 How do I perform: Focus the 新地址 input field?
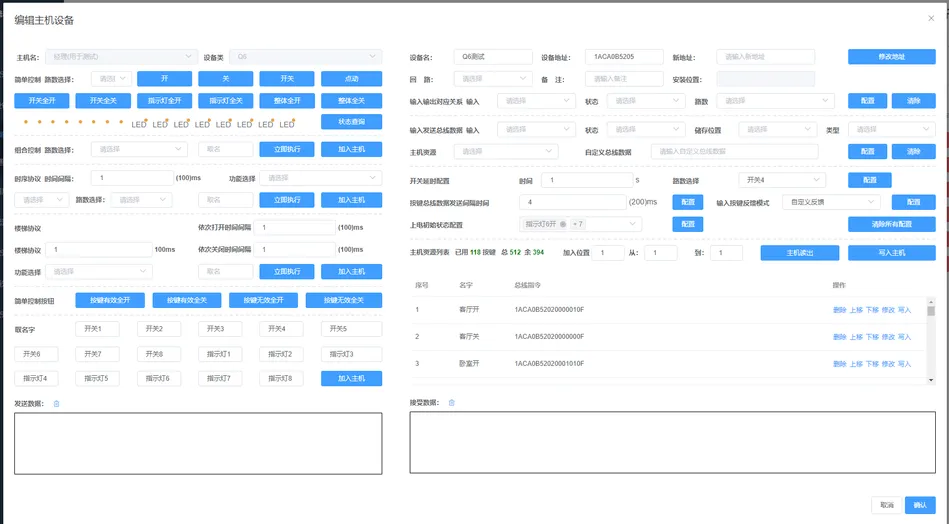[x=766, y=57]
